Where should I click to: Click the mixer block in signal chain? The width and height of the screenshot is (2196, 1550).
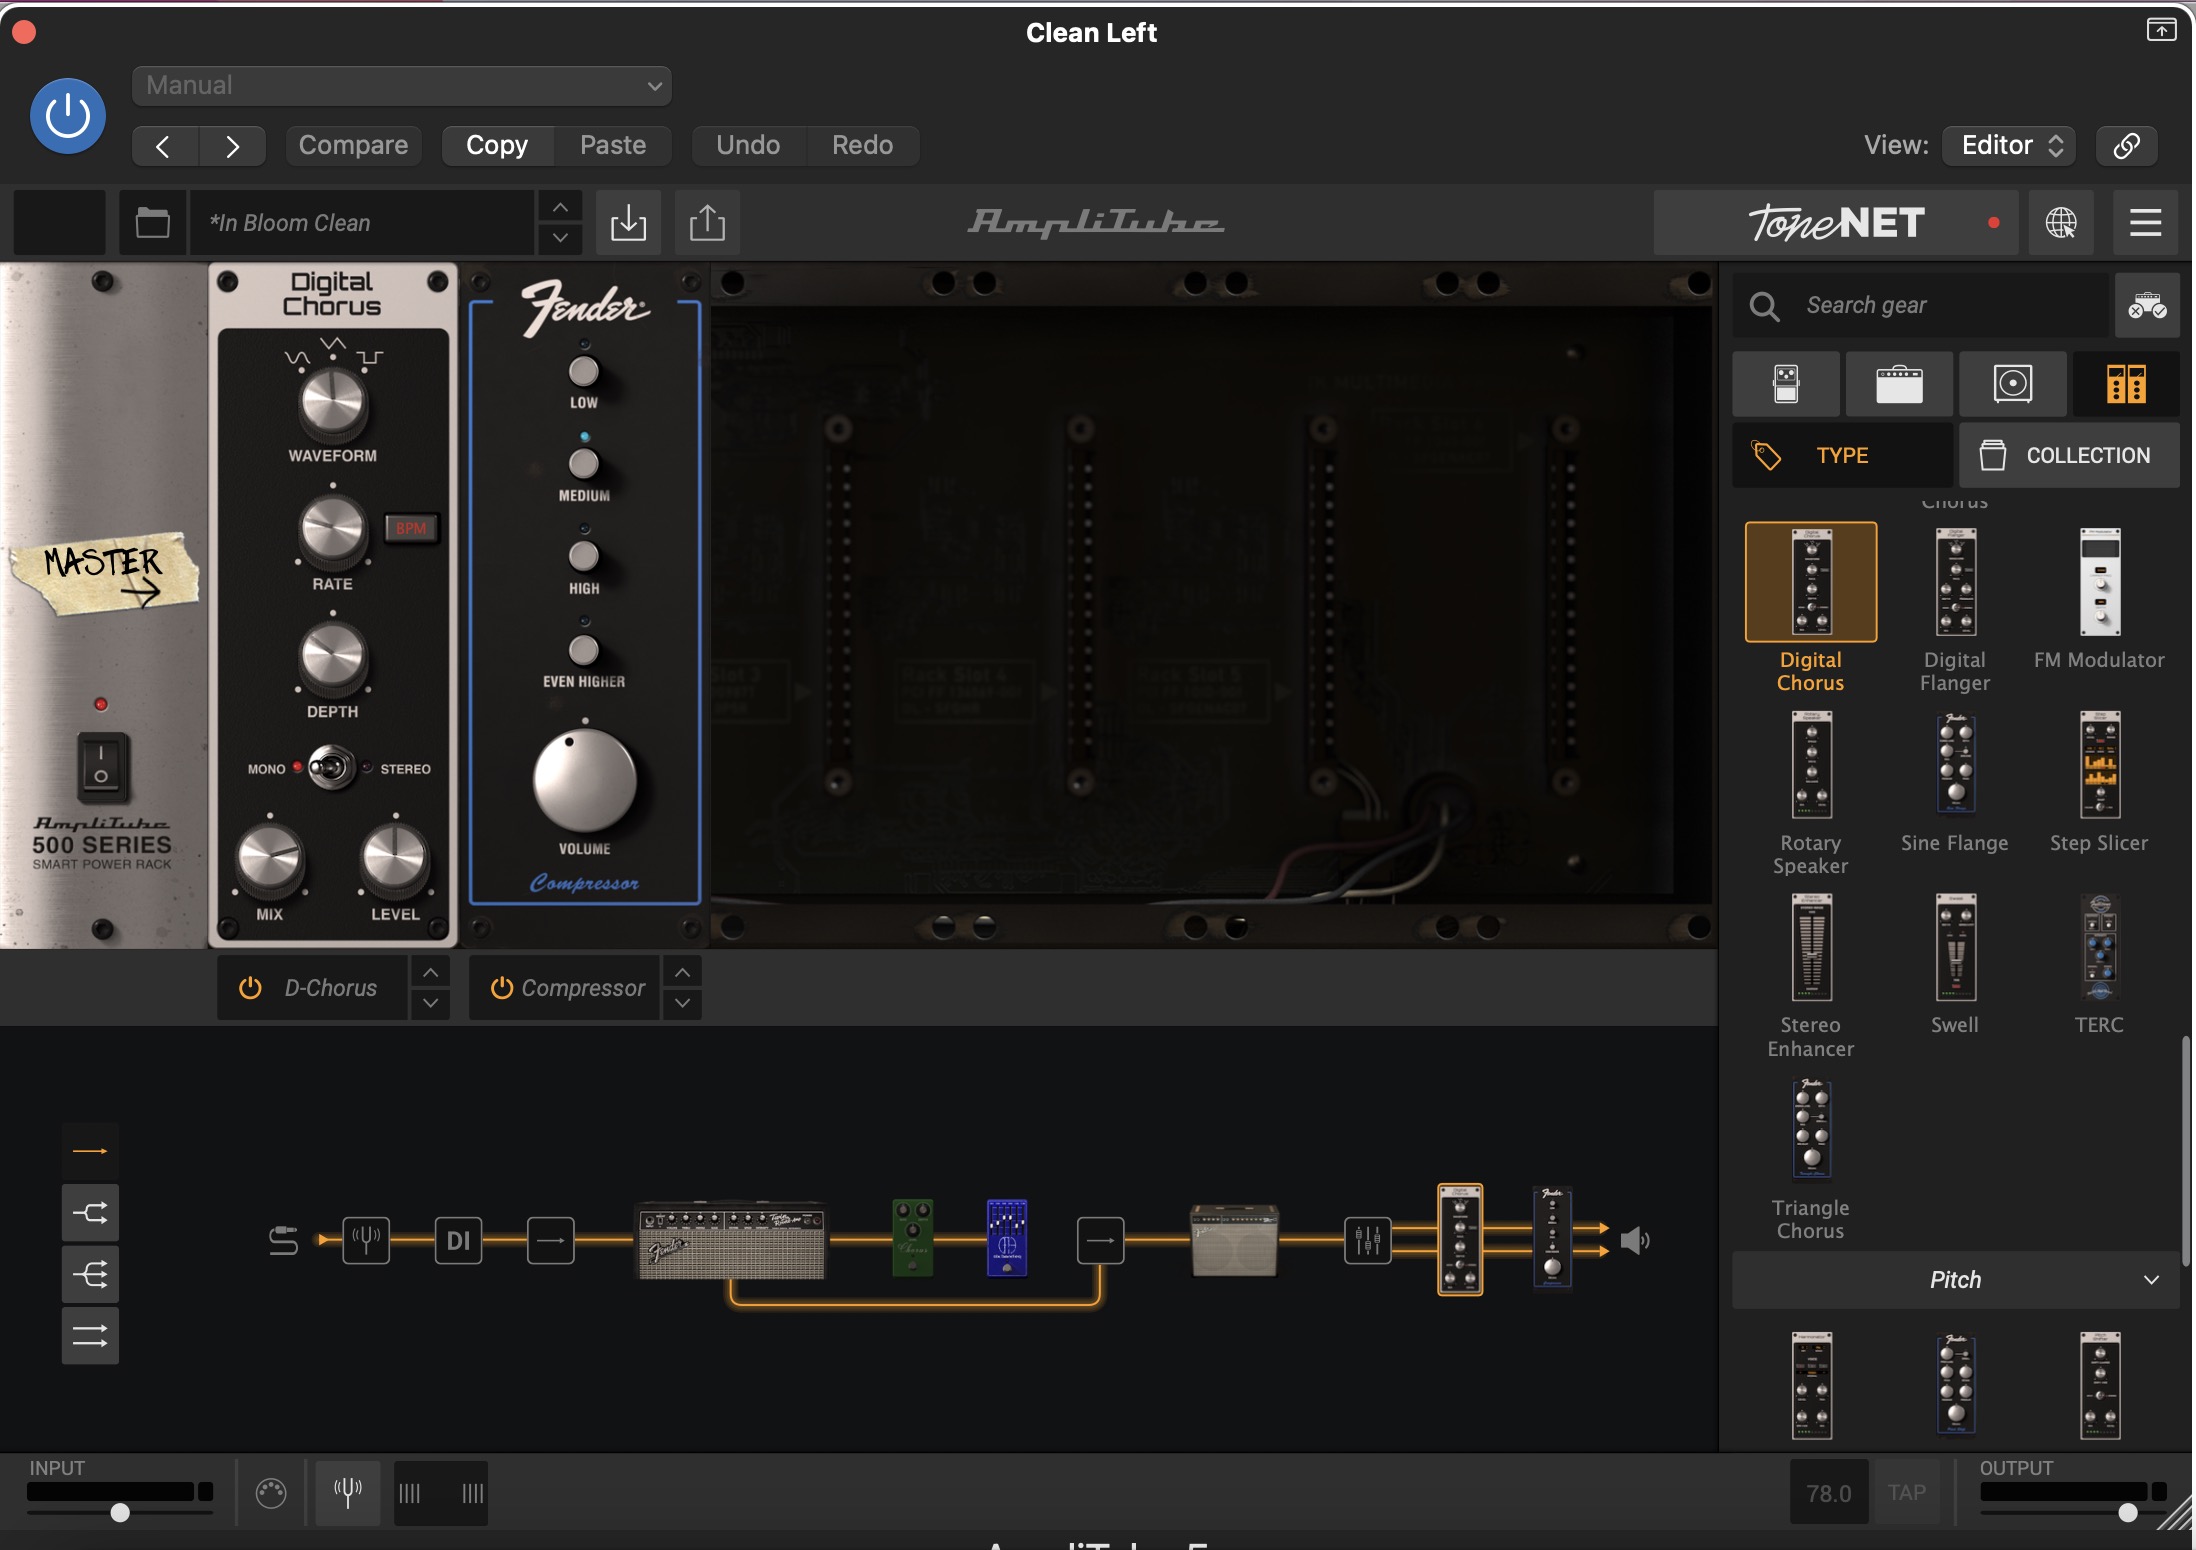(1367, 1241)
